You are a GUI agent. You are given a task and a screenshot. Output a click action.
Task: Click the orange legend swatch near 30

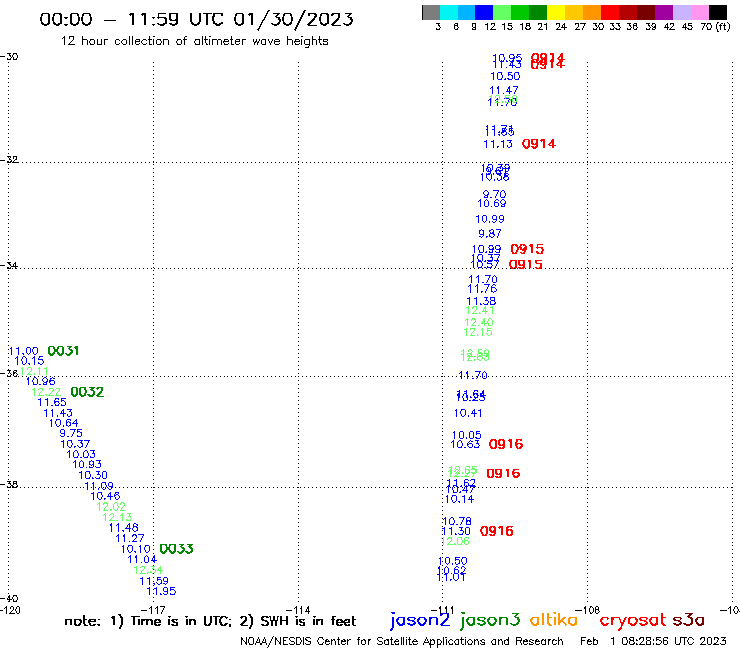(x=592, y=12)
